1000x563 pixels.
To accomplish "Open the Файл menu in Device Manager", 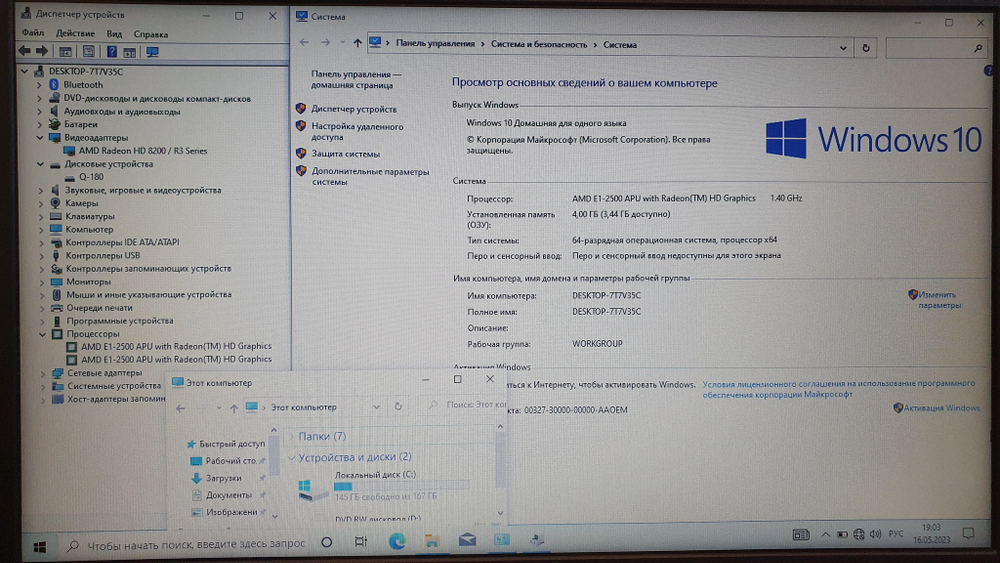I will pyautogui.click(x=33, y=33).
